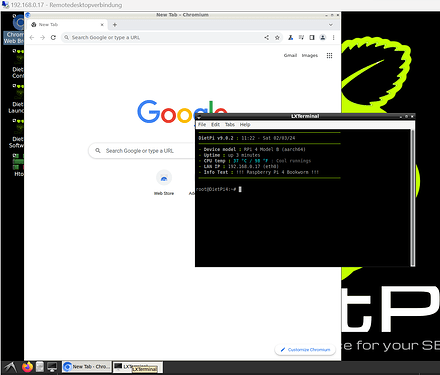The image size is (440, 375).
Task: Open the media control playlist icon
Action: point(301,38)
